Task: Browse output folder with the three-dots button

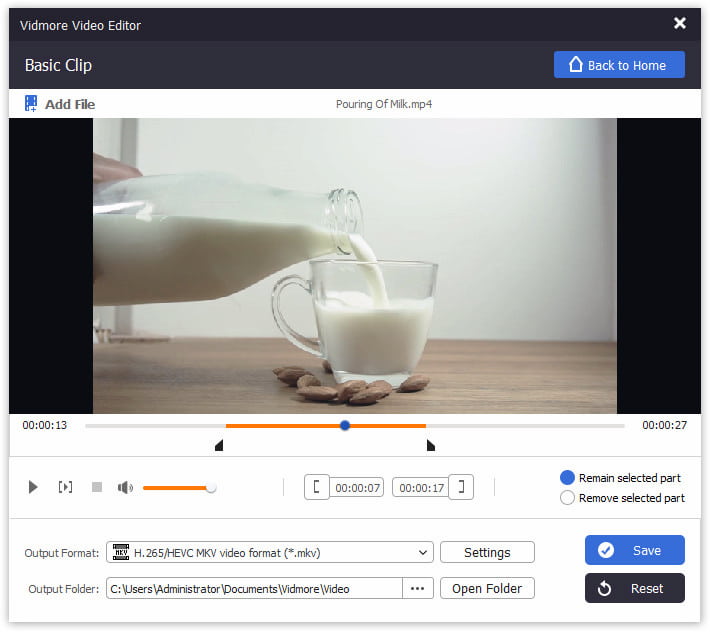Action: (418, 588)
